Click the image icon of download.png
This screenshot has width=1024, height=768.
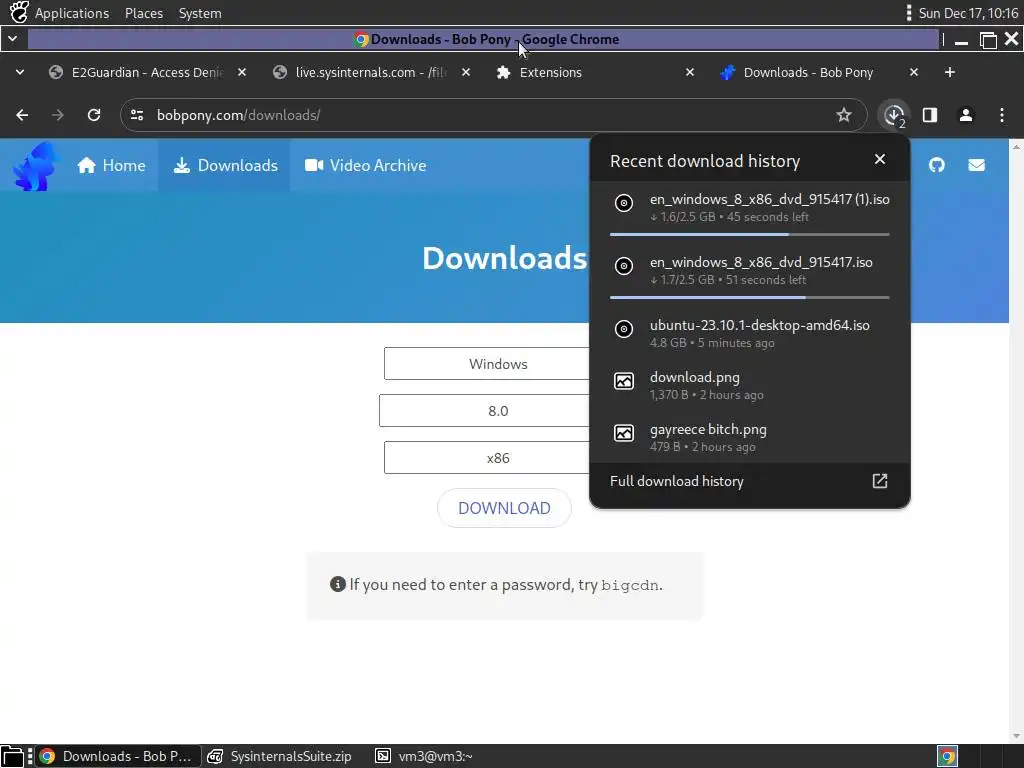(x=624, y=381)
